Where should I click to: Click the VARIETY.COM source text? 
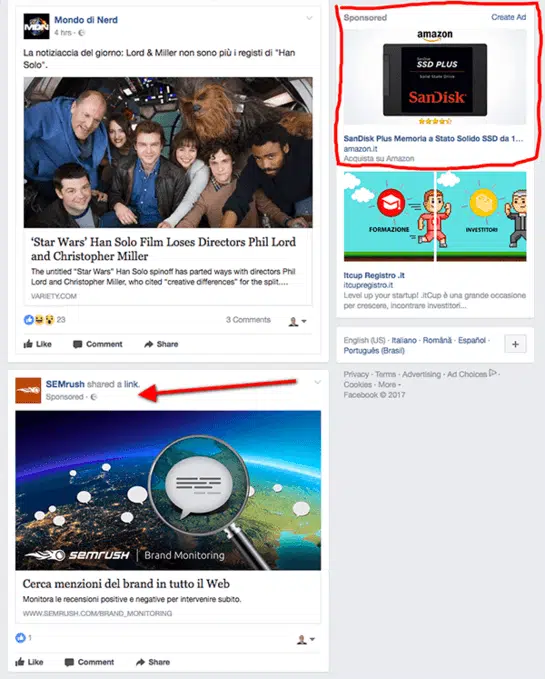tap(54, 296)
